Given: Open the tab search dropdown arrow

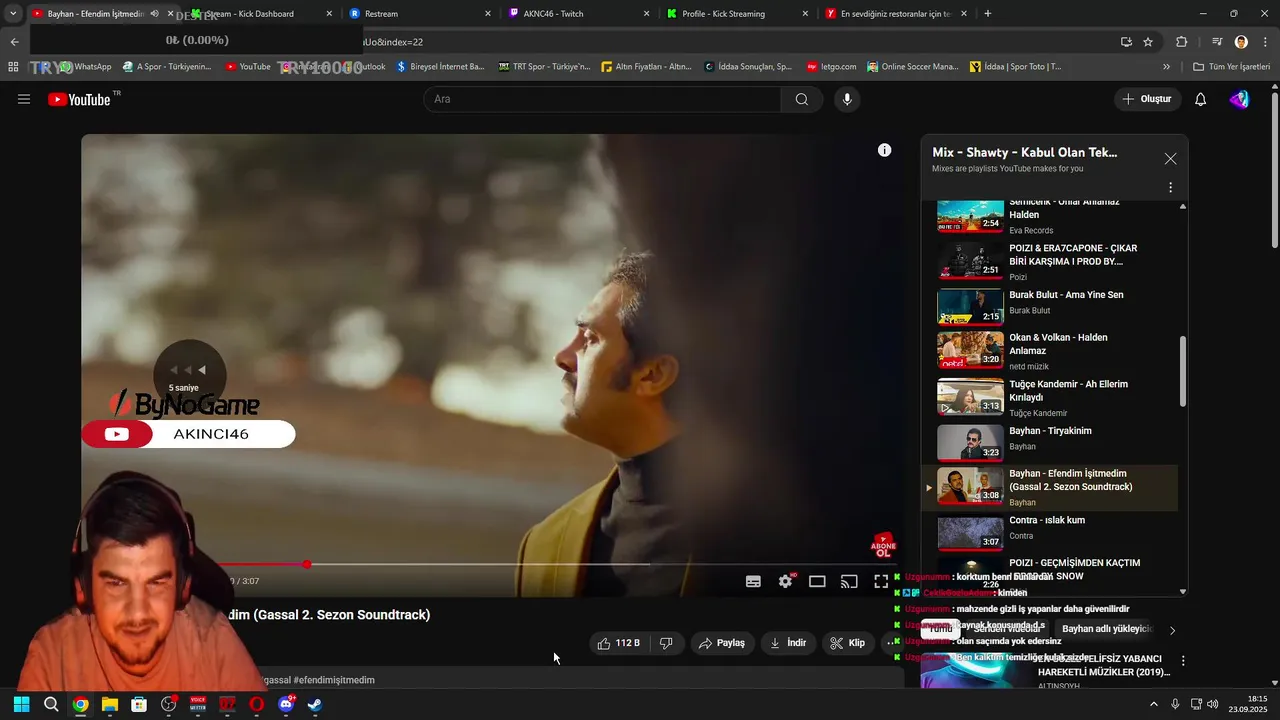Looking at the screenshot, I should (x=13, y=14).
